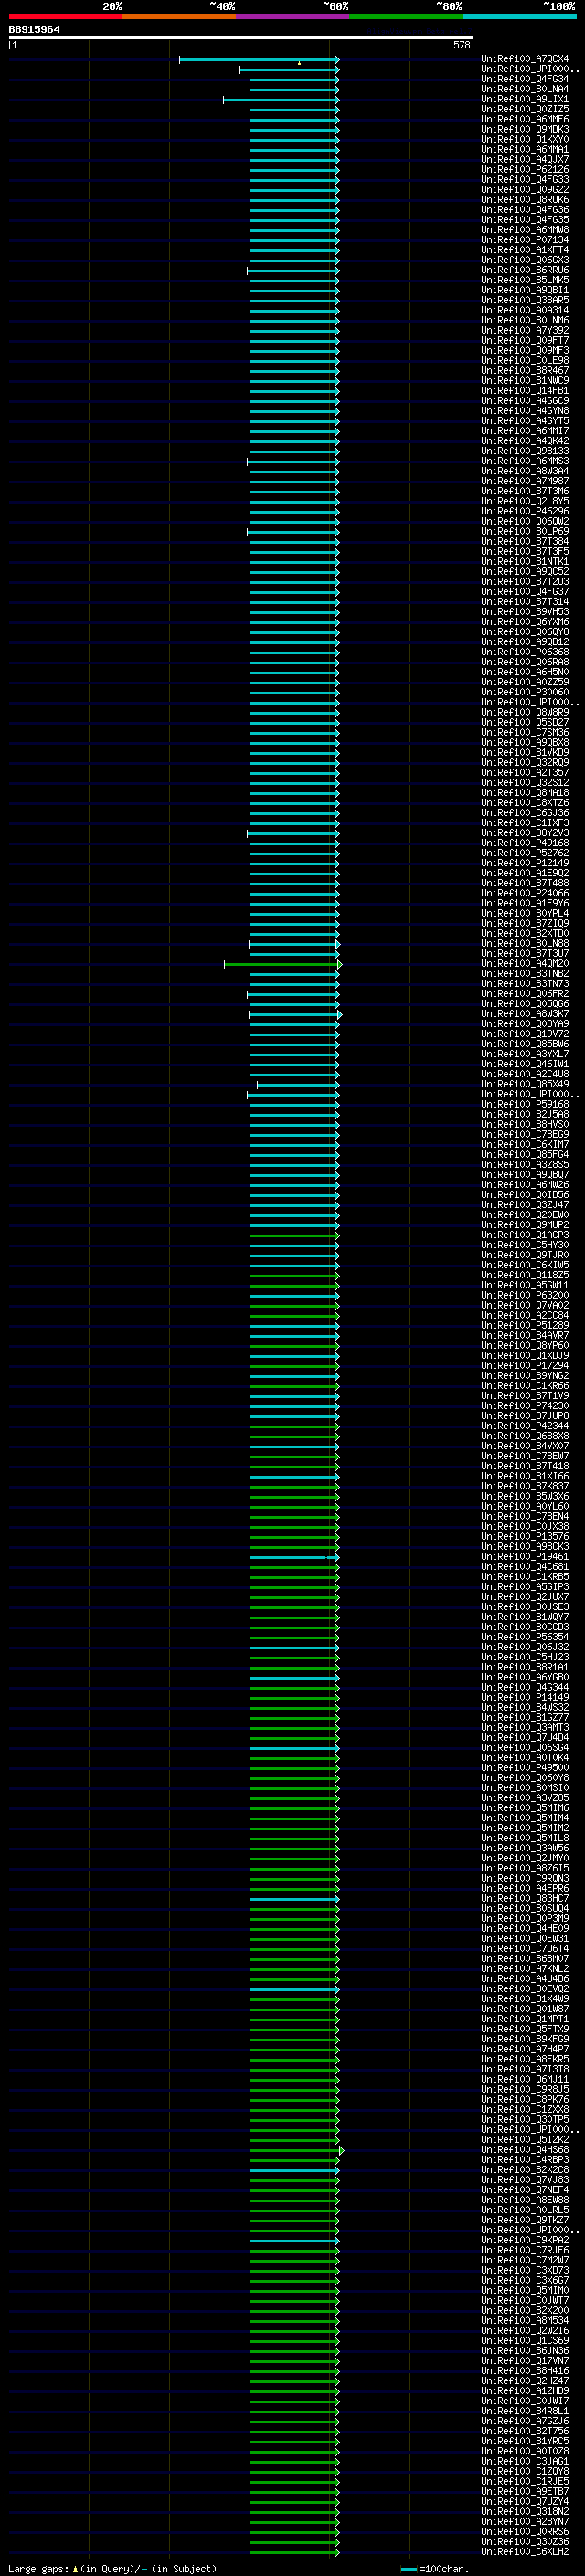The height and width of the screenshot is (2576, 585).
Task: Click the cyan ~100% identity legend segment
Action: [x=520, y=16]
